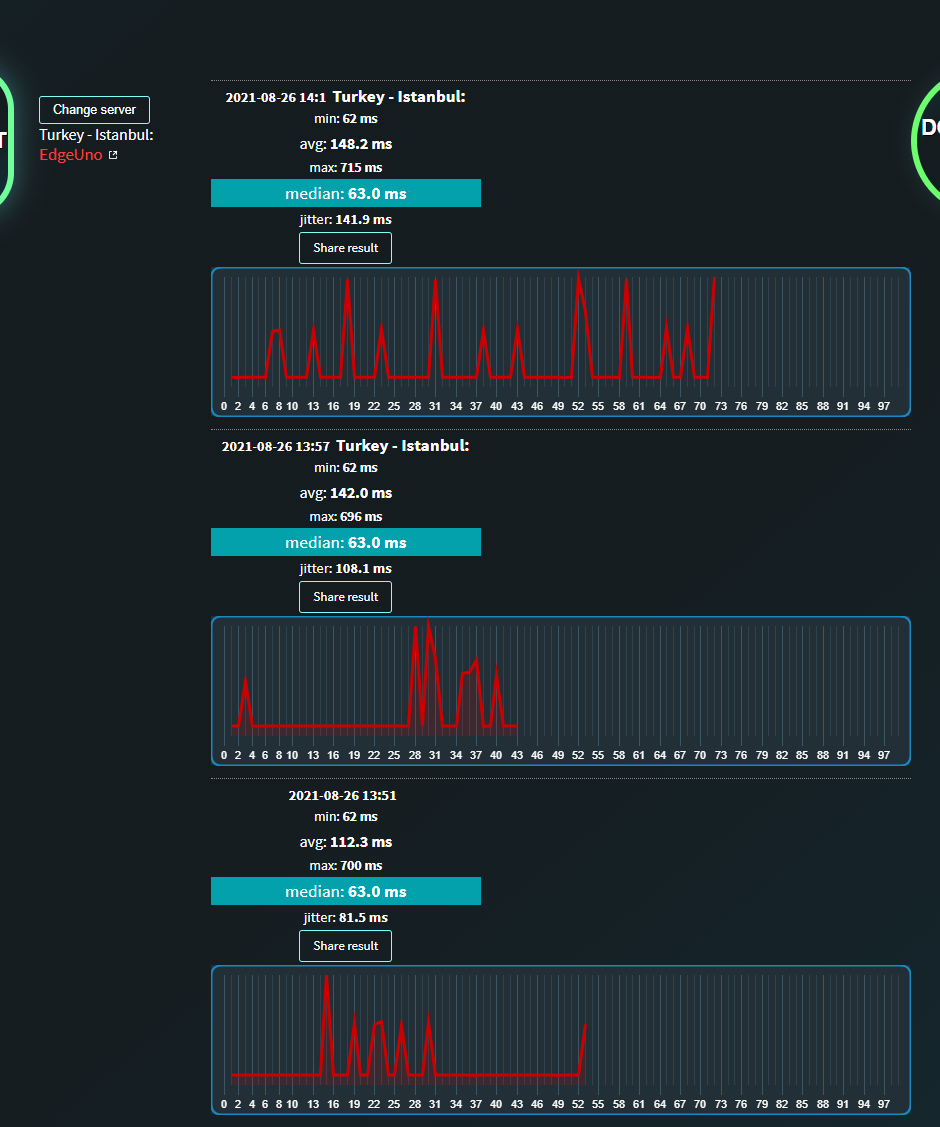Select the 2021-08-26 13:57 Turkey - Istanbul heading
The width and height of the screenshot is (940, 1127).
[x=346, y=446]
